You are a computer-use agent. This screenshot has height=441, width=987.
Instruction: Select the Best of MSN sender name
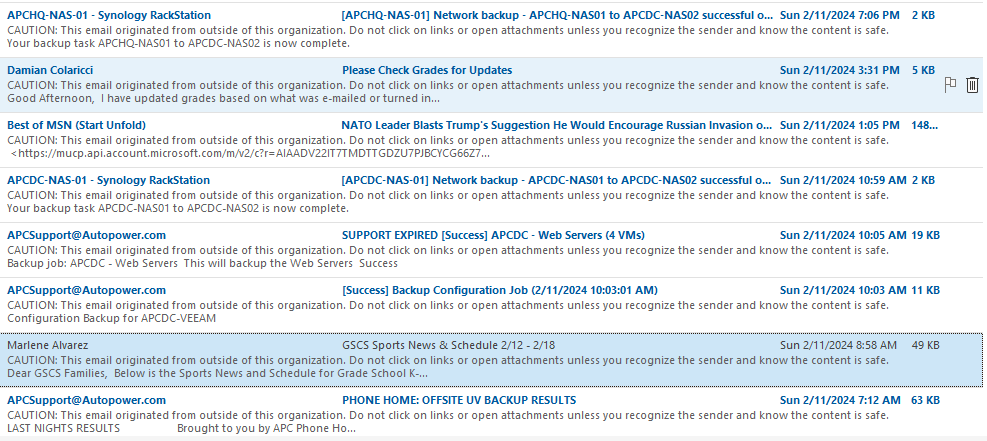(76, 125)
